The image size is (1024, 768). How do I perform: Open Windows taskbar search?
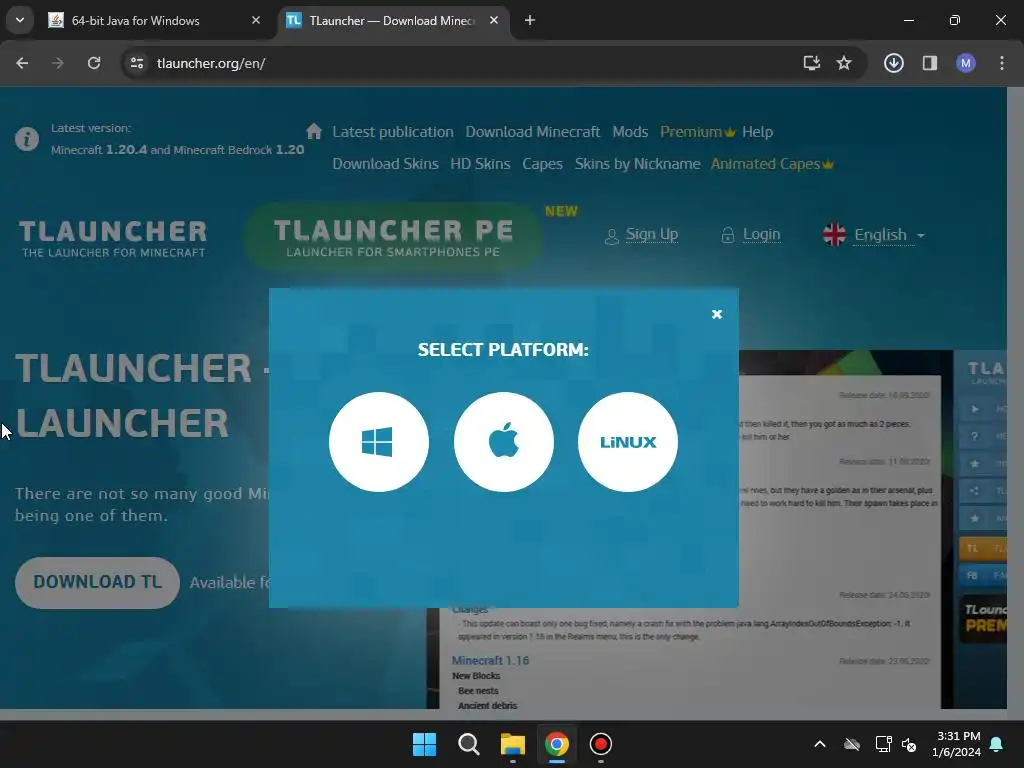coord(468,744)
